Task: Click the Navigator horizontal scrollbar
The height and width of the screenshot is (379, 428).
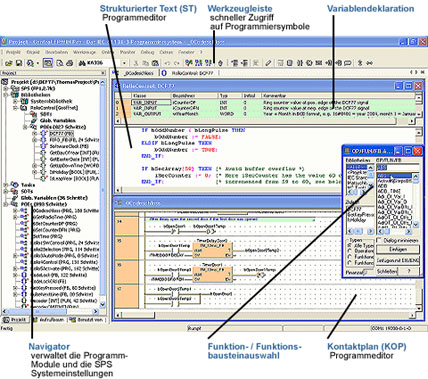Action: (x=50, y=311)
